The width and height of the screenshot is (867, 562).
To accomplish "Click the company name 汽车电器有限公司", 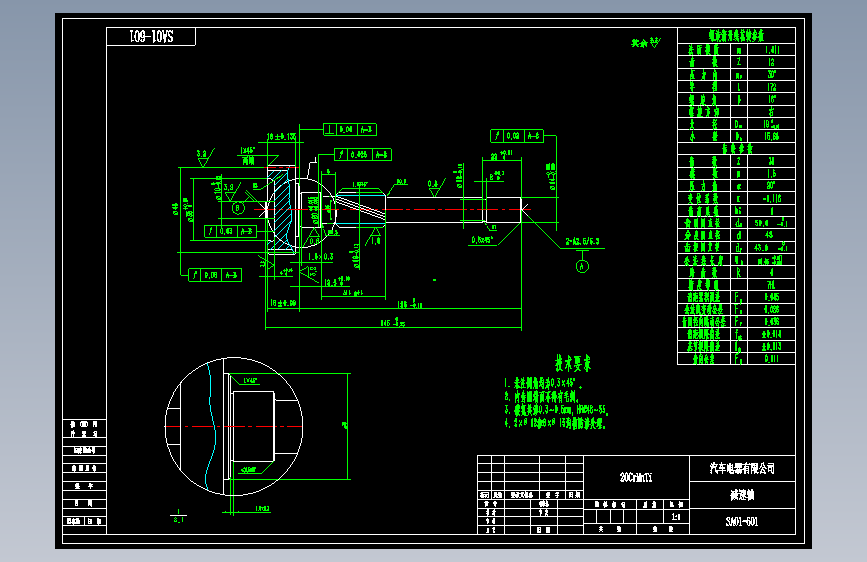I will click(x=742, y=469).
